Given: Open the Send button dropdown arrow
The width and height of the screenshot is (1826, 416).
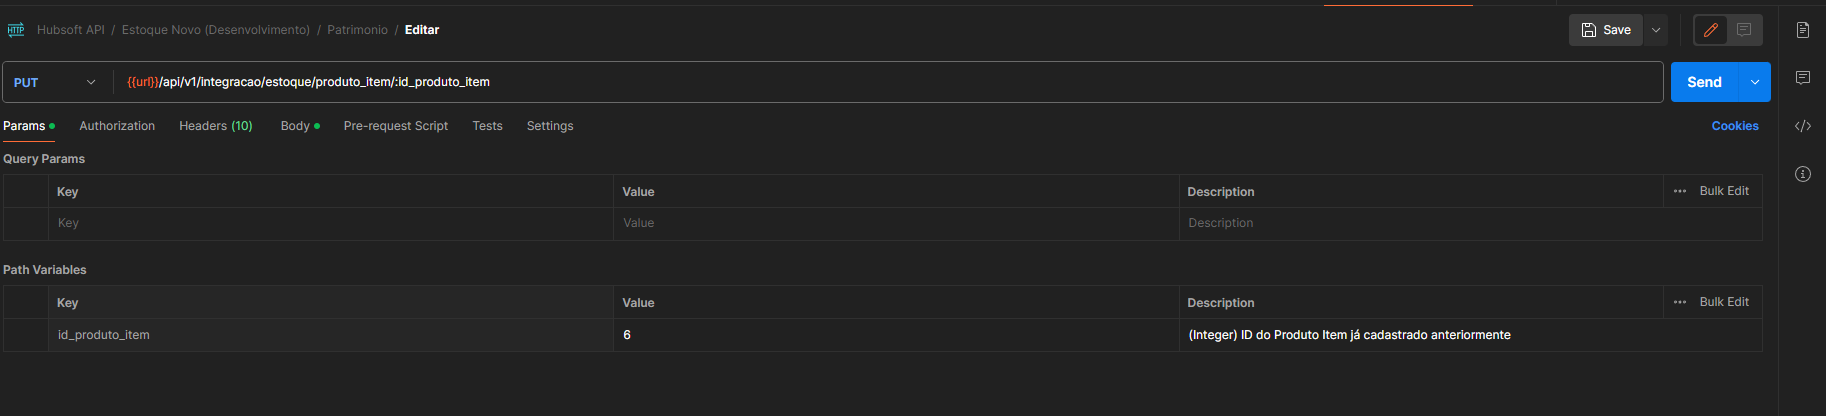Looking at the screenshot, I should click(1755, 82).
